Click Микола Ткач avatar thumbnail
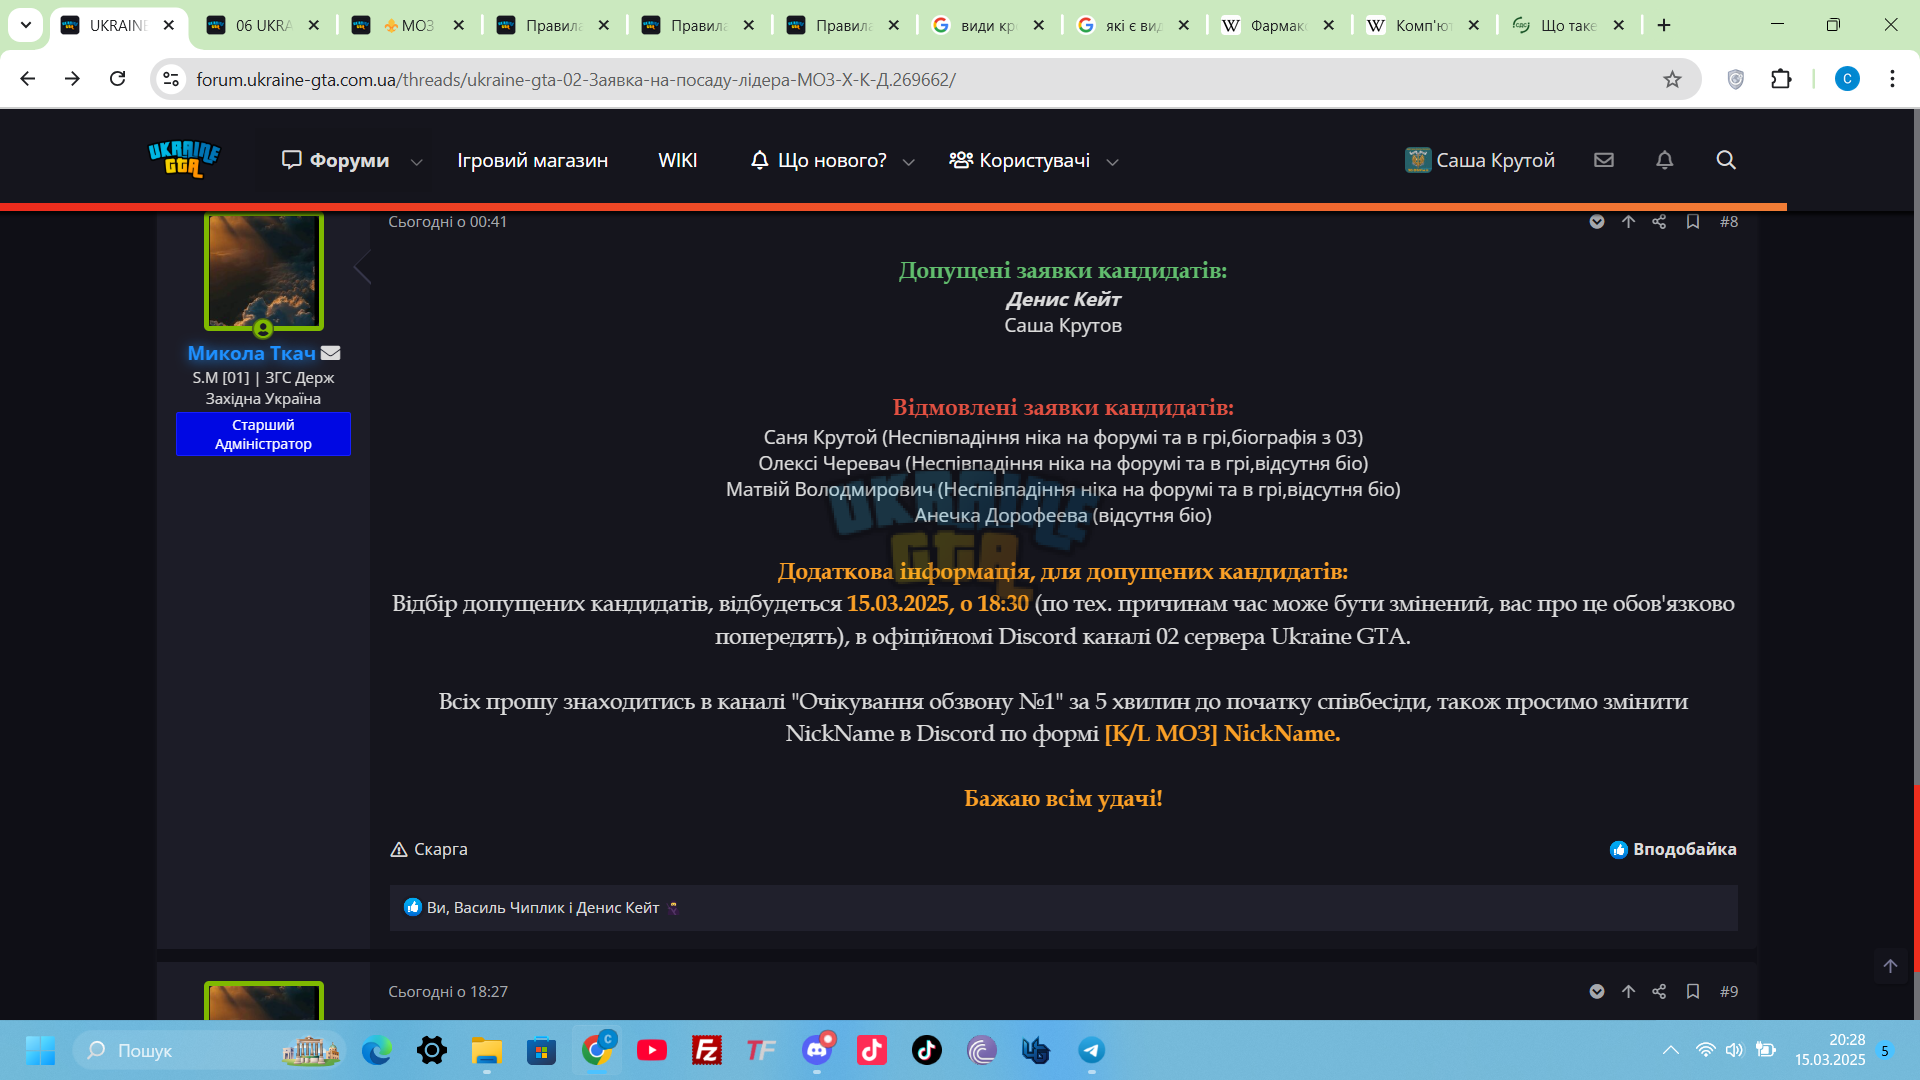1920x1080 pixels. point(264,271)
